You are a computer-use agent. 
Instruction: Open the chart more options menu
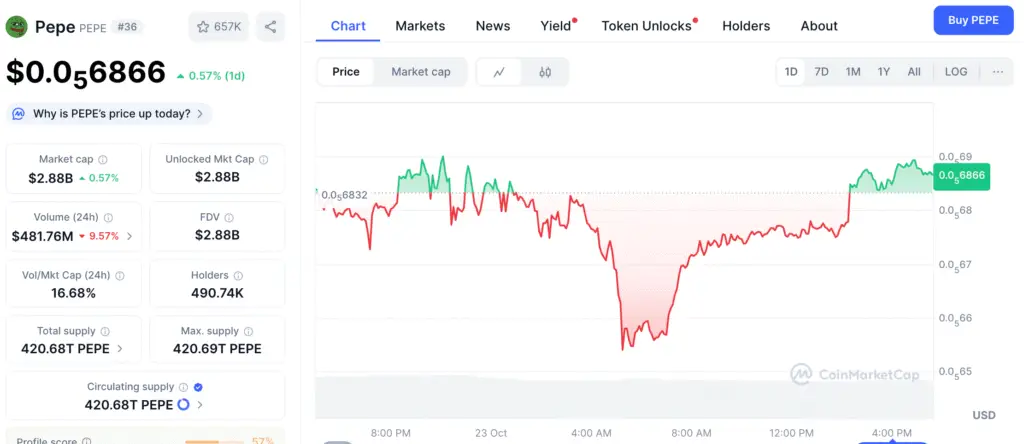tap(997, 72)
